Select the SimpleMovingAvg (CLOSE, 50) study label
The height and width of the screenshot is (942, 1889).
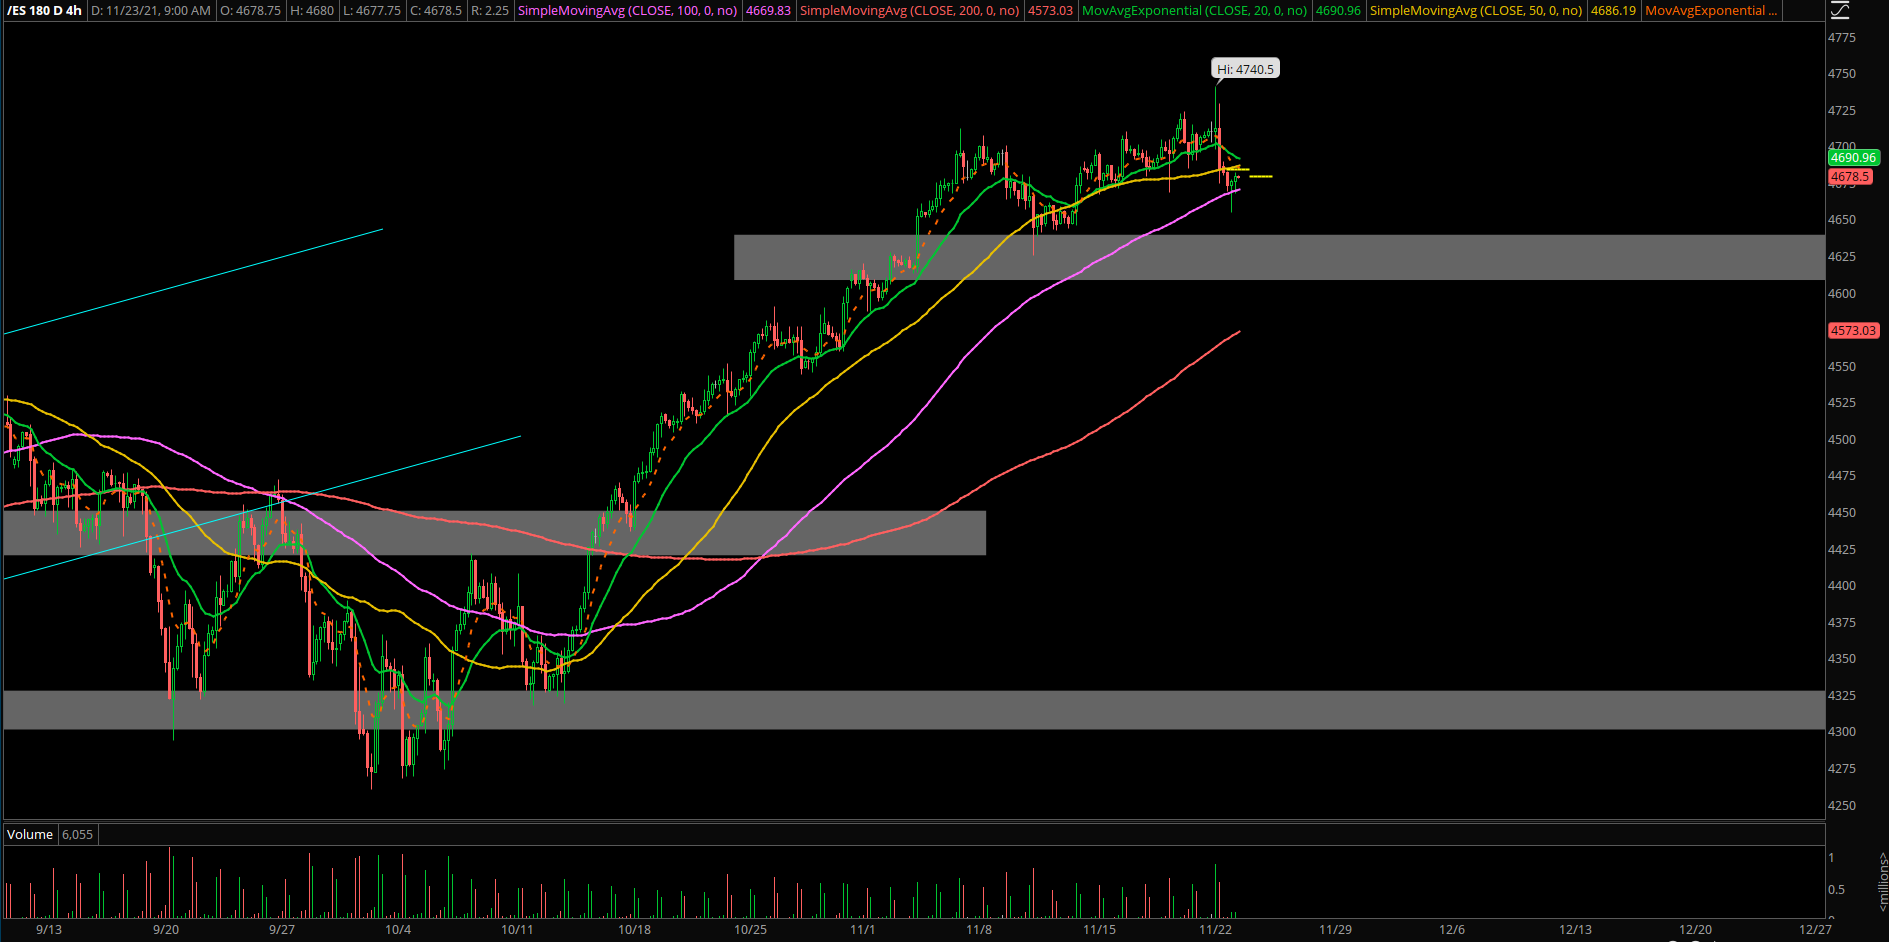tap(1475, 10)
